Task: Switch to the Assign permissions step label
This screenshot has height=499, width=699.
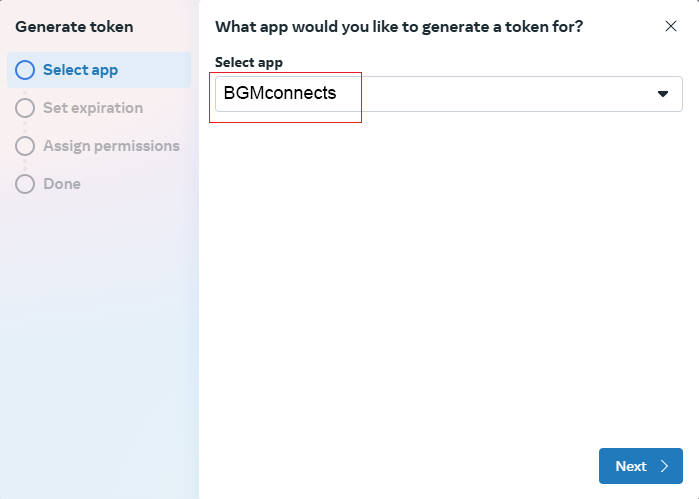Action: point(111,146)
